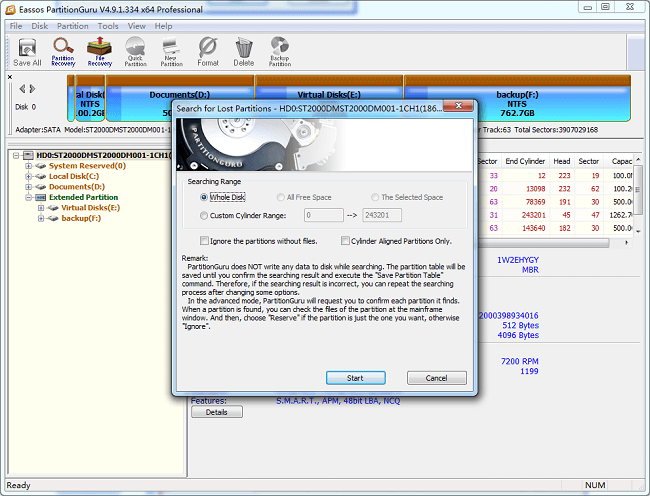Expand the System Reserved(0) node
This screenshot has width=650, height=496.
[x=29, y=166]
